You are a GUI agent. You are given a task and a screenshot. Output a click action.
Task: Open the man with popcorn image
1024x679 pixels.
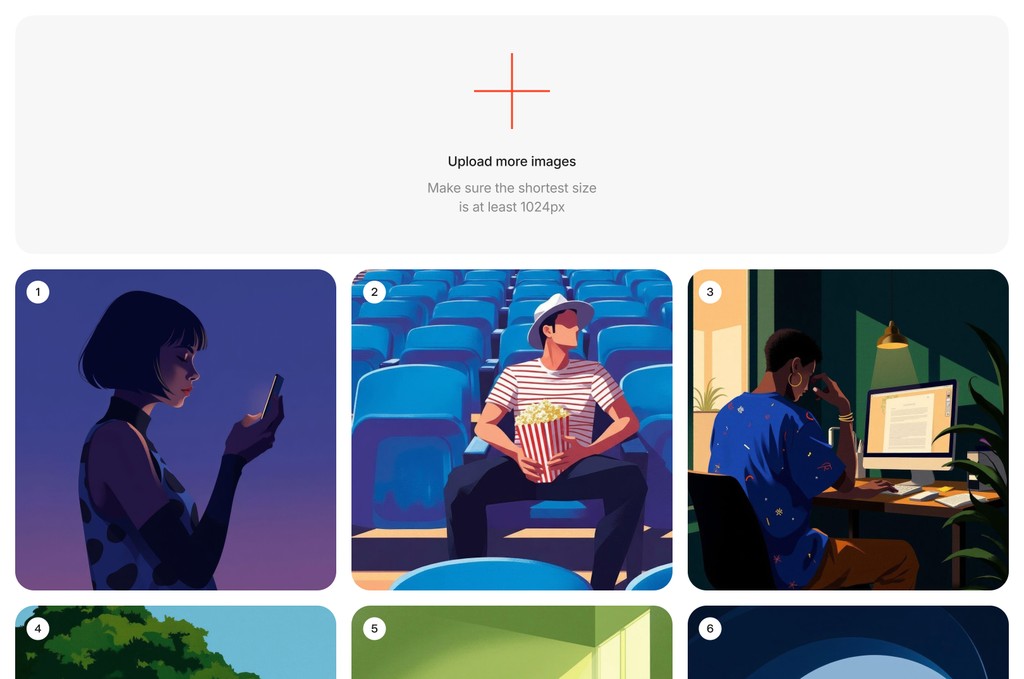(511, 430)
